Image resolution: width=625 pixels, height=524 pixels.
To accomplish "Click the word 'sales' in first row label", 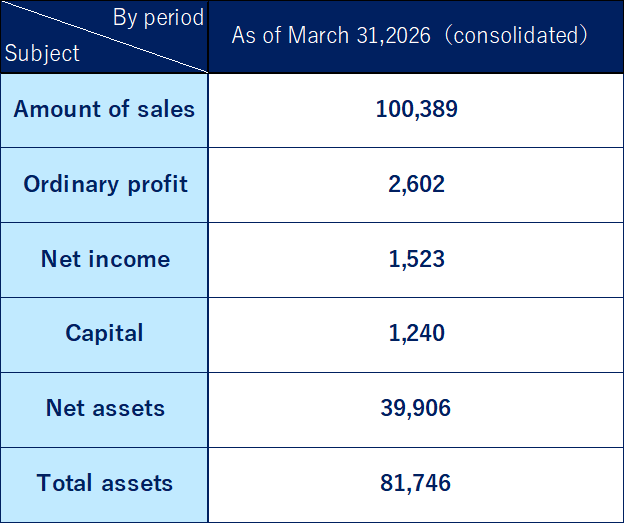I will coord(166,109).
